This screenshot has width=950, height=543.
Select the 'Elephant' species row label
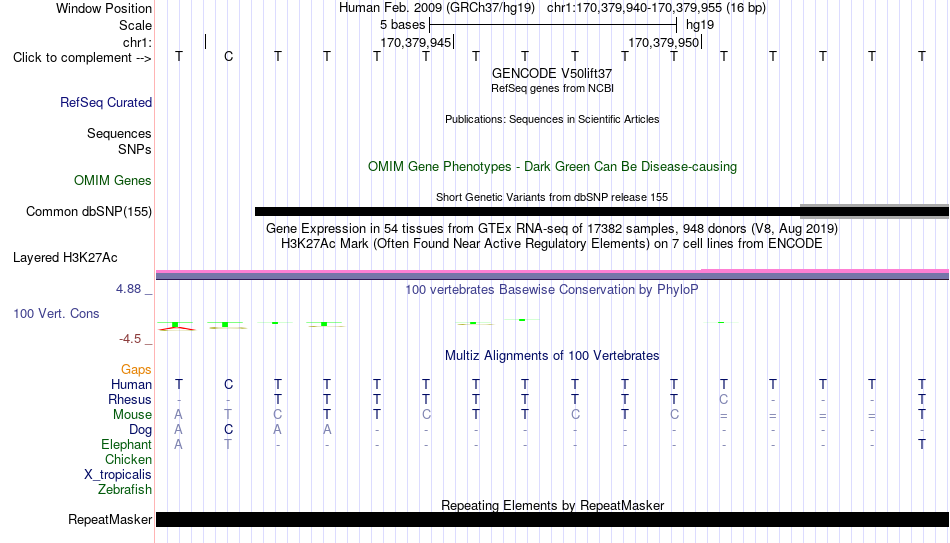pos(126,444)
